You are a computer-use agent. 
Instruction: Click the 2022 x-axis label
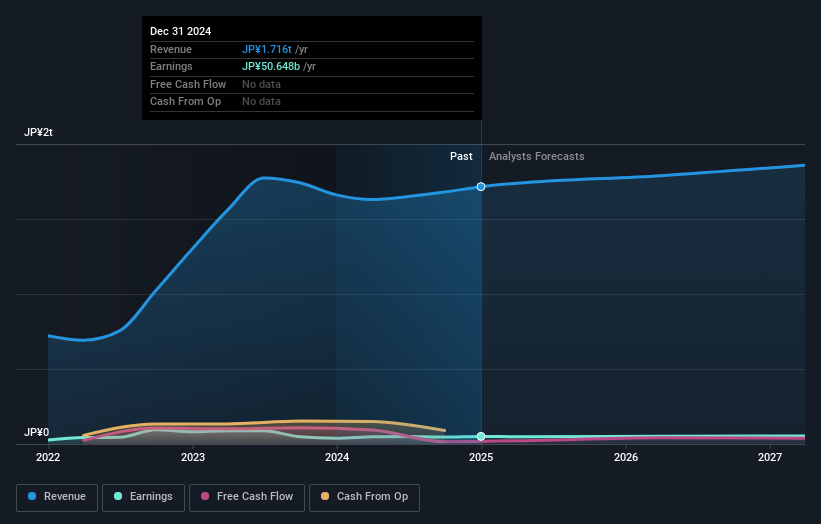click(48, 458)
